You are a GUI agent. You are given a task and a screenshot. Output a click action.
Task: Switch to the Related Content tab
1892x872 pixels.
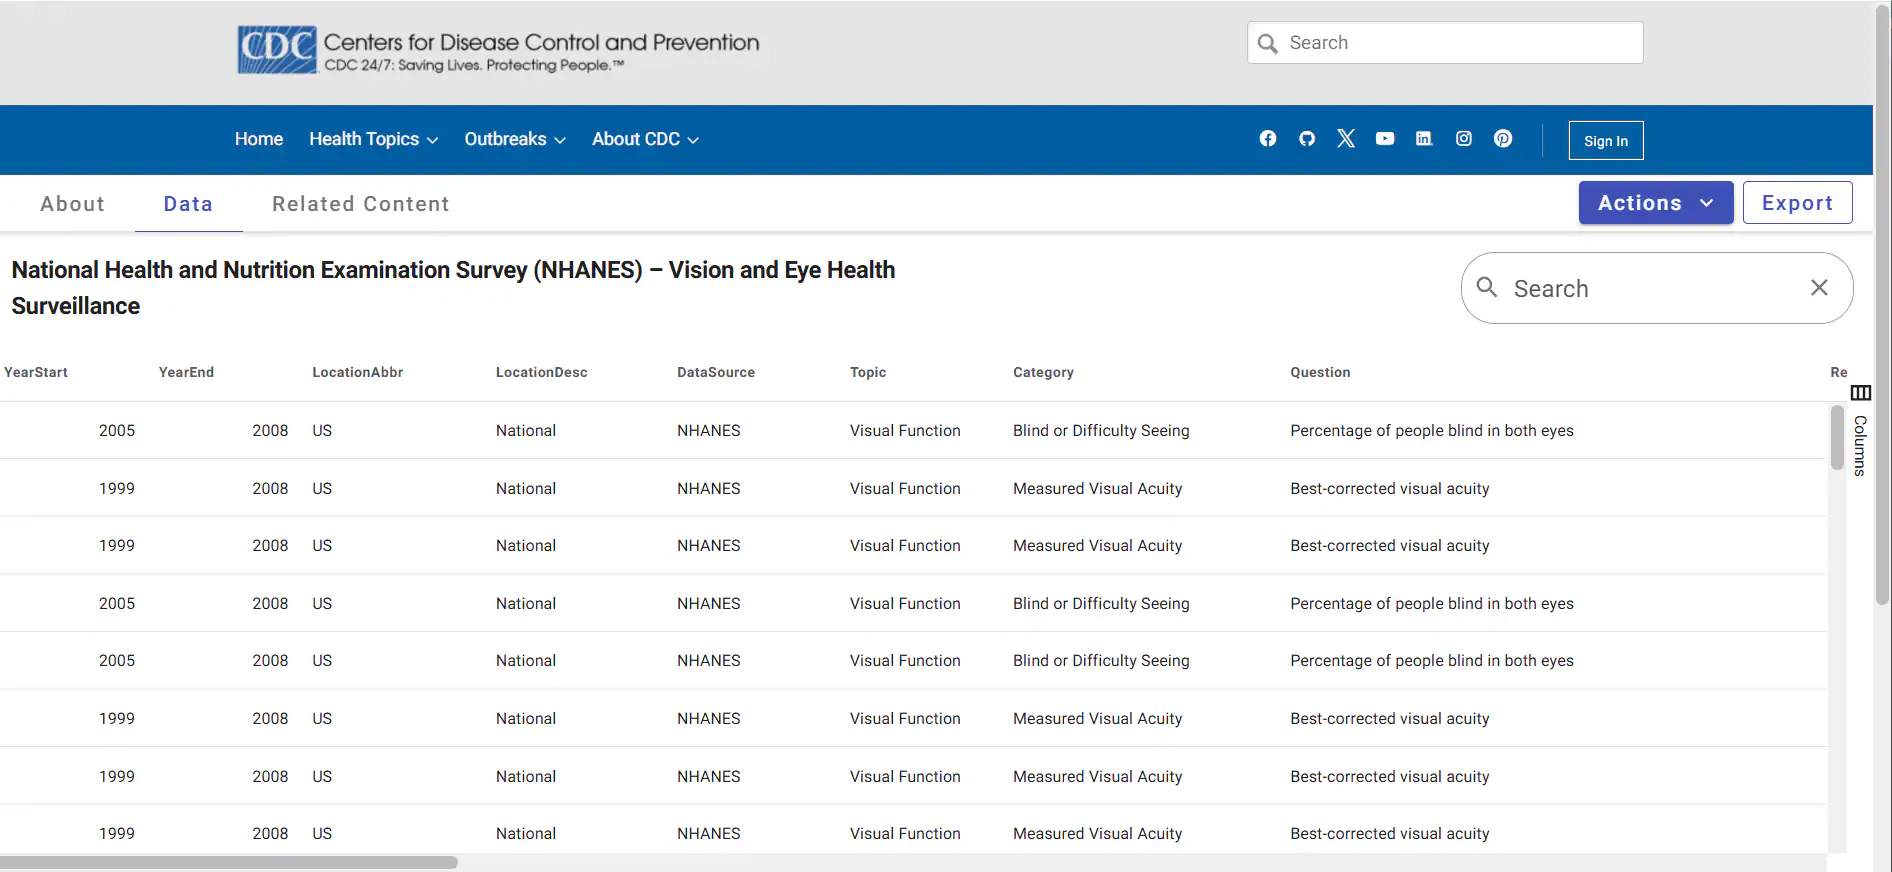click(360, 204)
